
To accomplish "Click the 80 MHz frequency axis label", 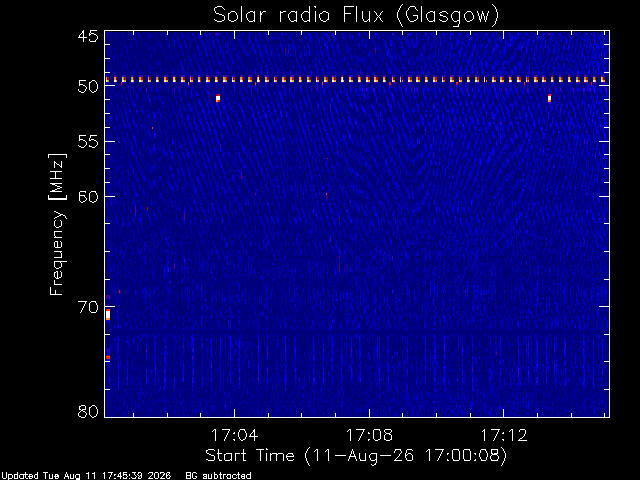I will 88,411.
